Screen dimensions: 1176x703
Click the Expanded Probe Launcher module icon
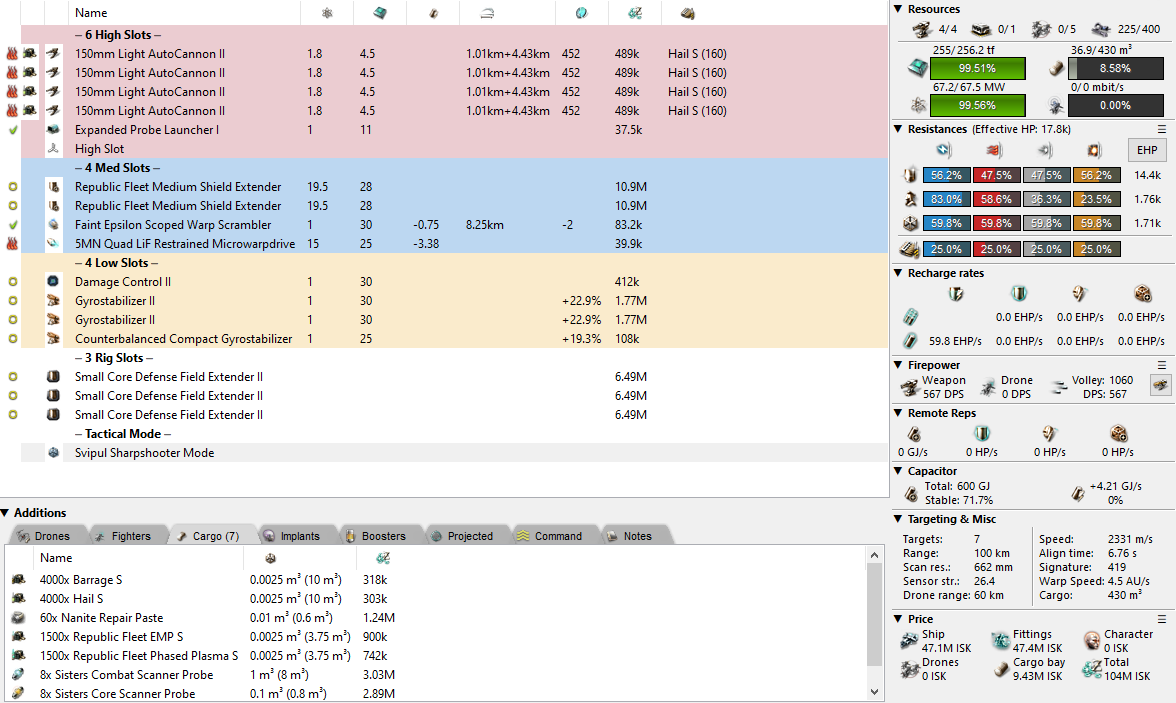click(54, 130)
